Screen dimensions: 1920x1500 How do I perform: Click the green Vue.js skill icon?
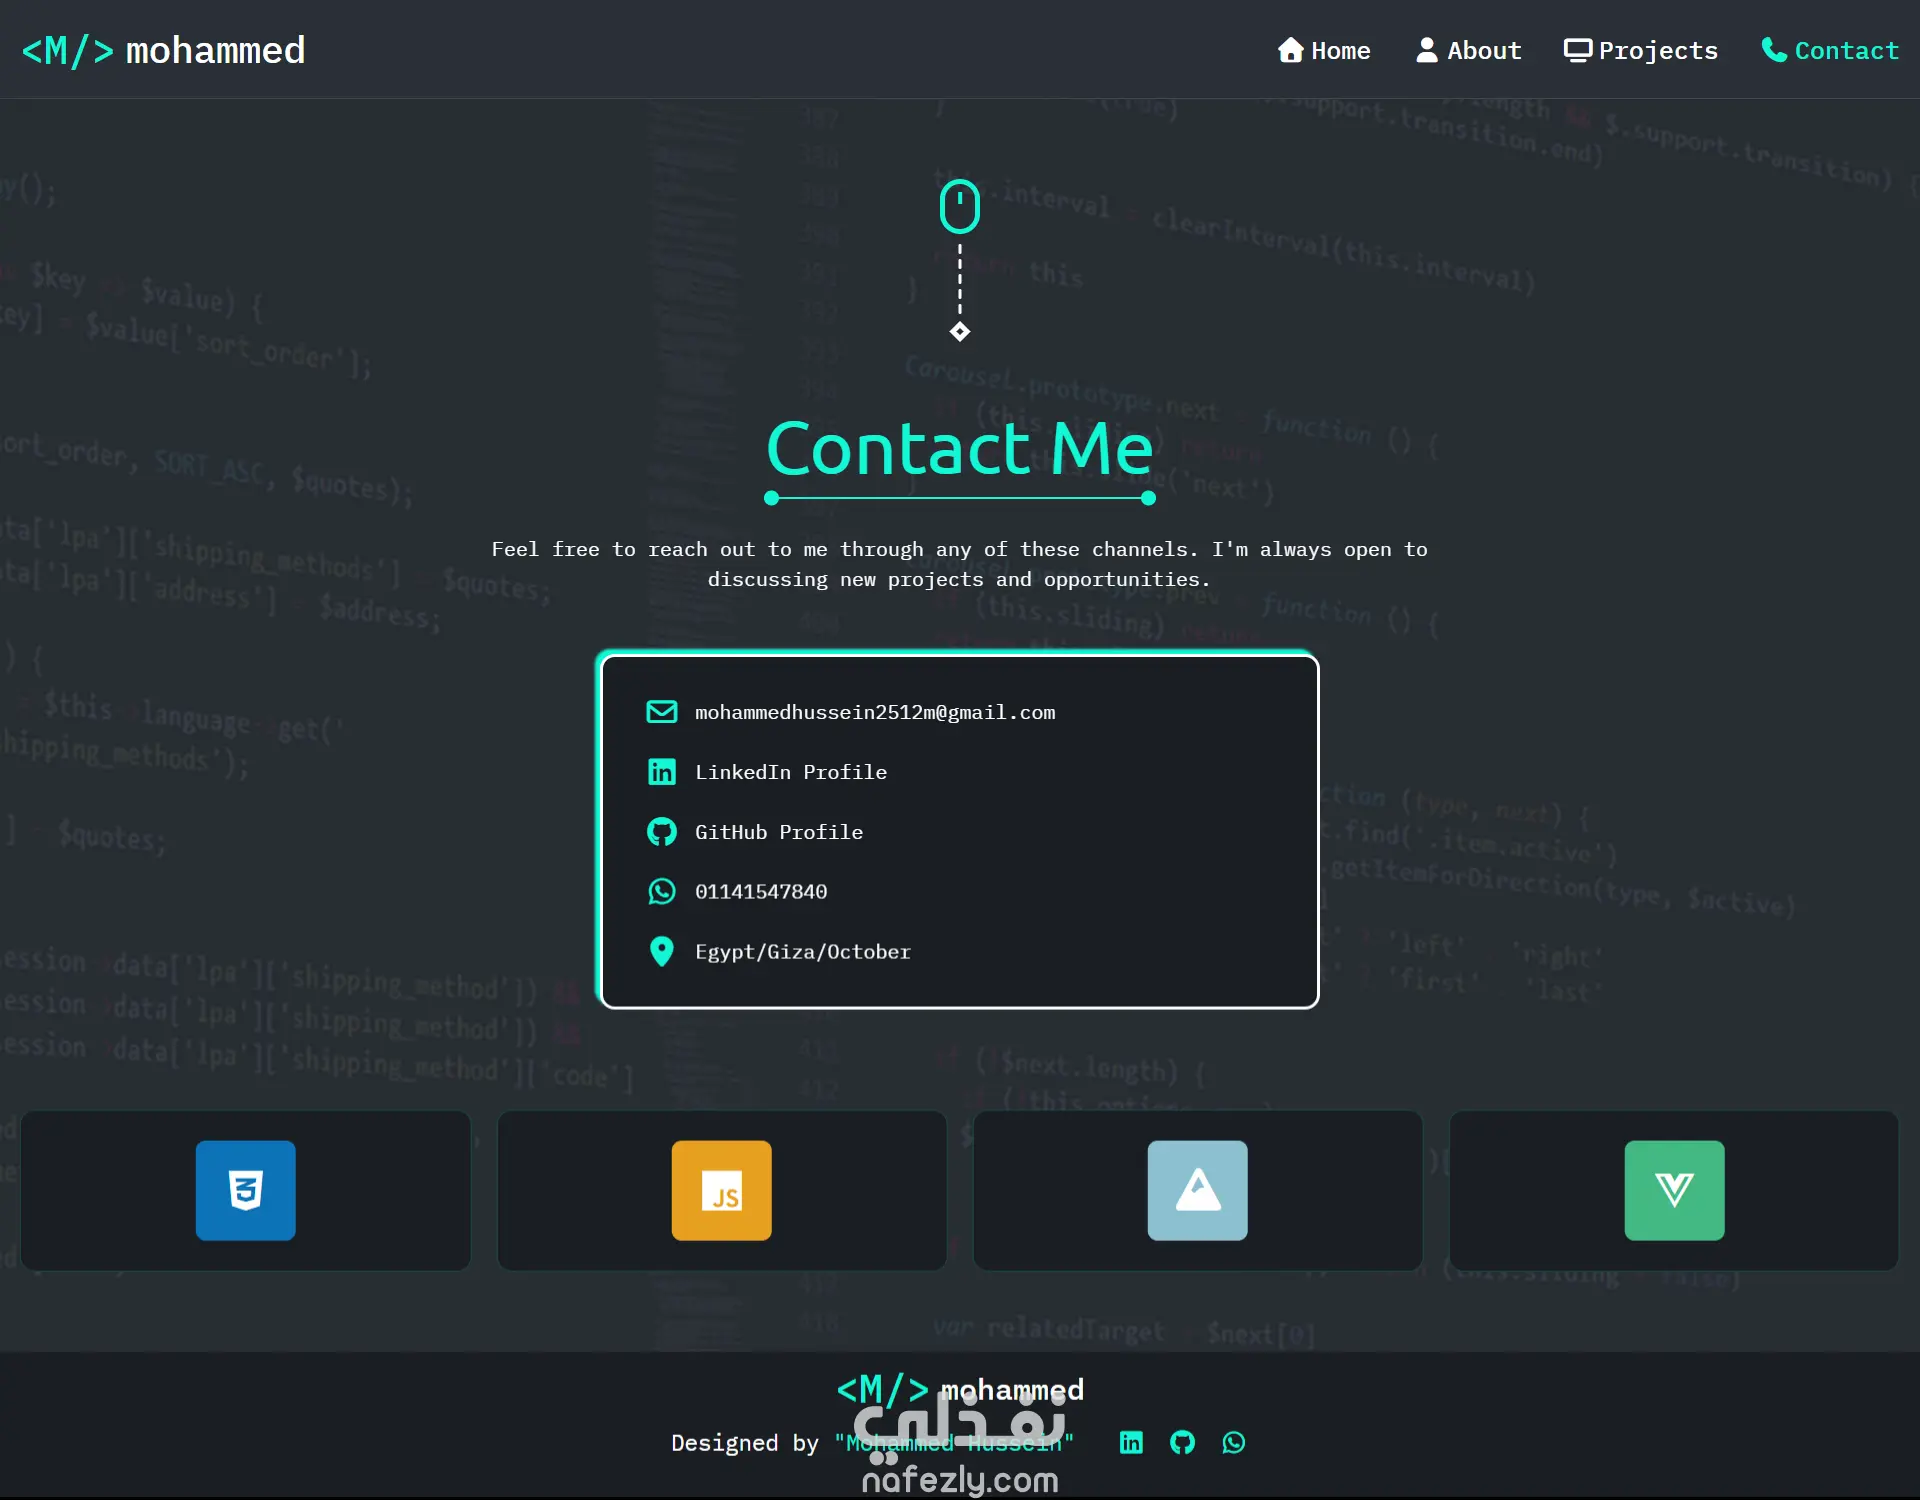point(1674,1190)
